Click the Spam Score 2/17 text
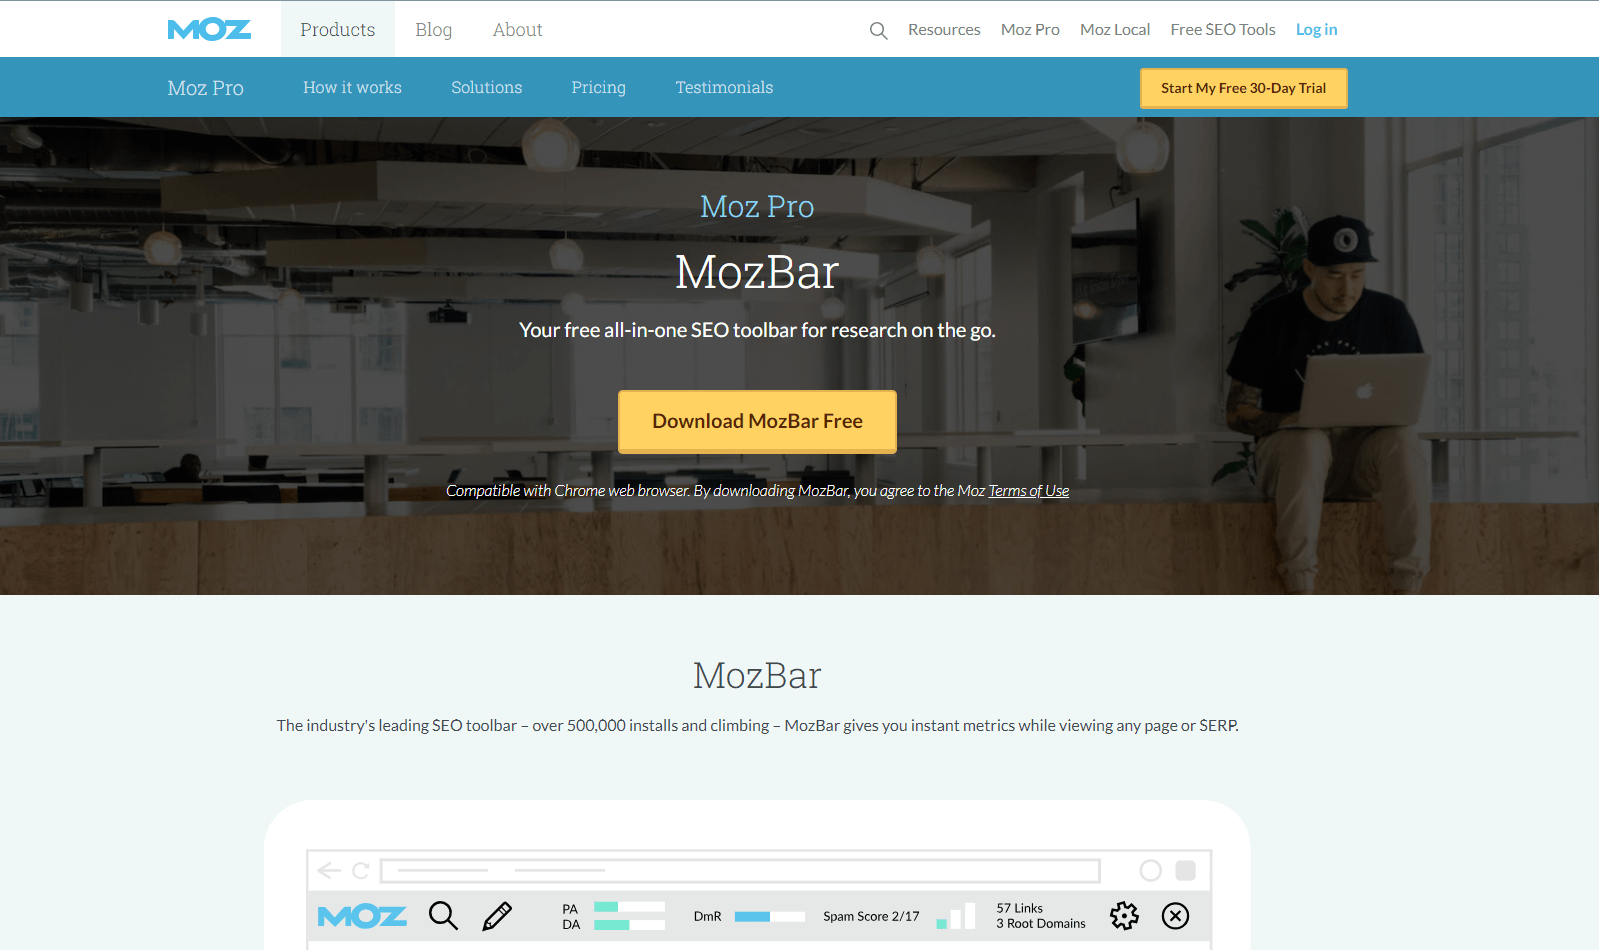Image resolution: width=1599 pixels, height=950 pixels. 871,916
